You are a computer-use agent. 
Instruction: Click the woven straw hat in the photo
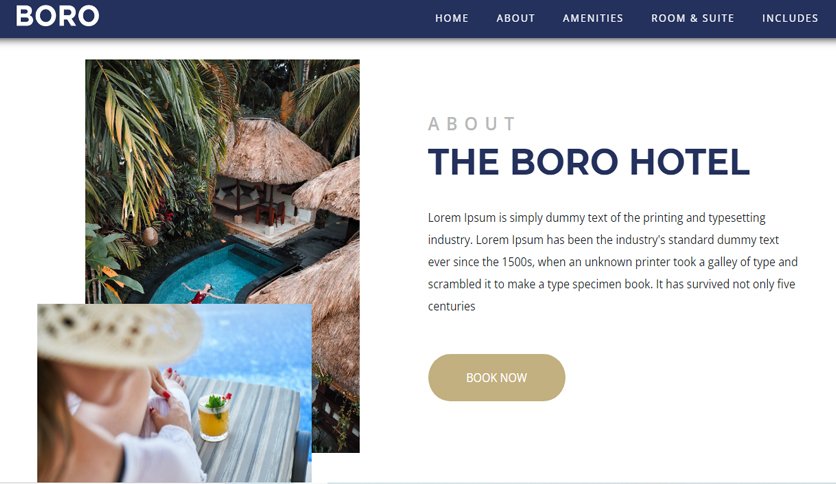pyautogui.click(x=119, y=335)
